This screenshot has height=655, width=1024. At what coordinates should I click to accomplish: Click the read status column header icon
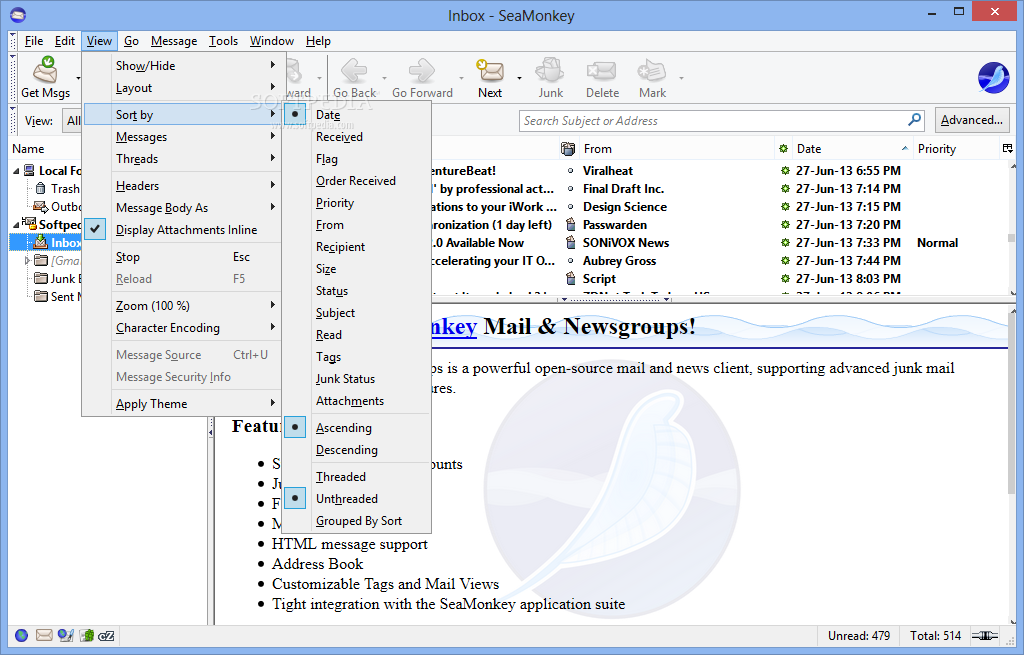pos(784,149)
